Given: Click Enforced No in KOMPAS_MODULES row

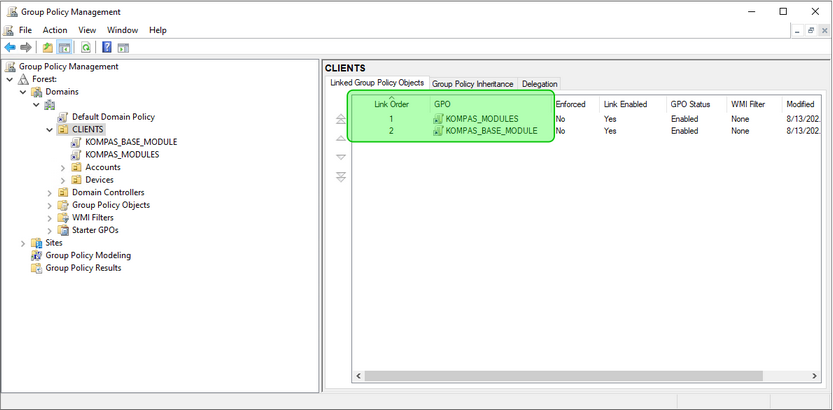Looking at the screenshot, I should click(x=560, y=119).
